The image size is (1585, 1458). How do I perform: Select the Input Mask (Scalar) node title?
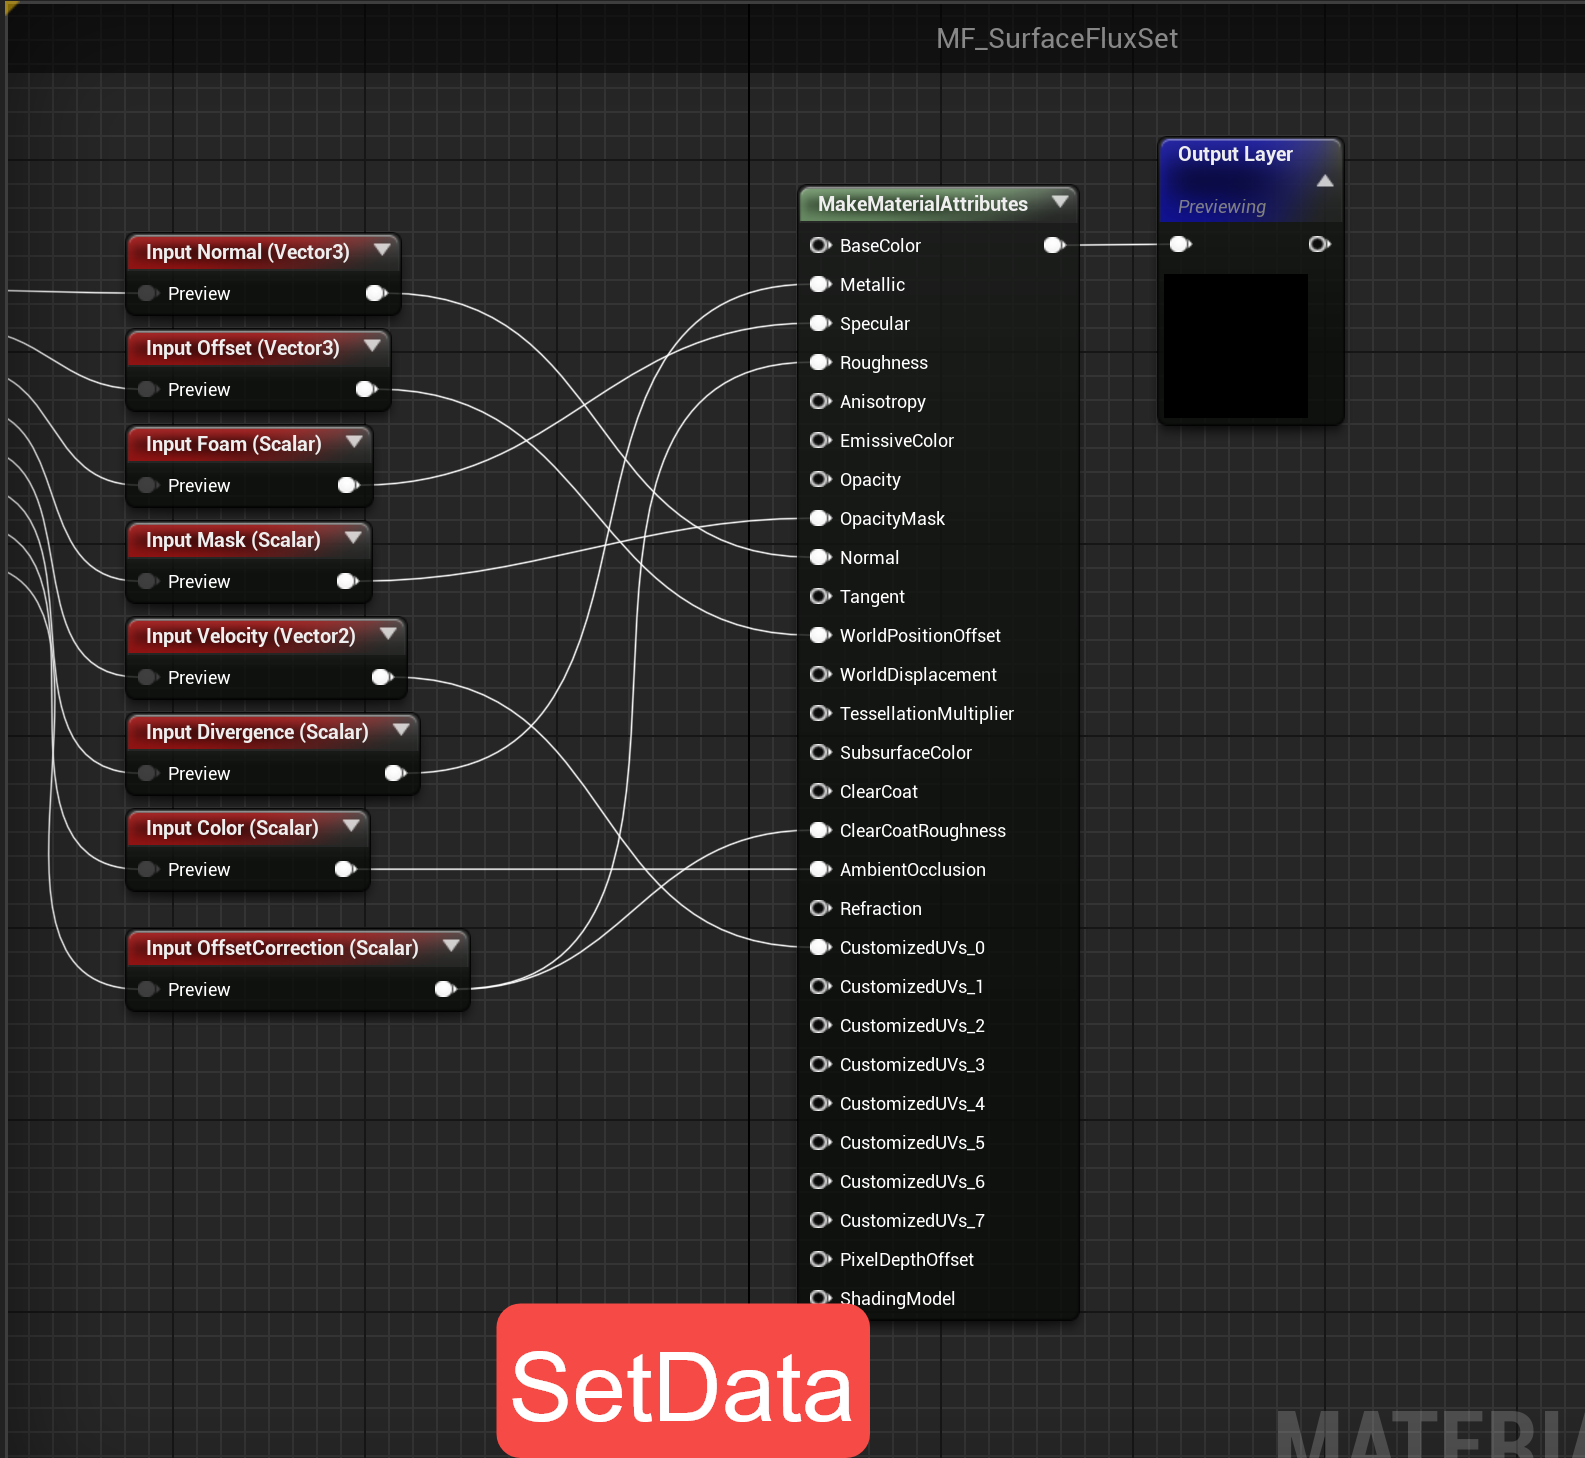click(233, 540)
